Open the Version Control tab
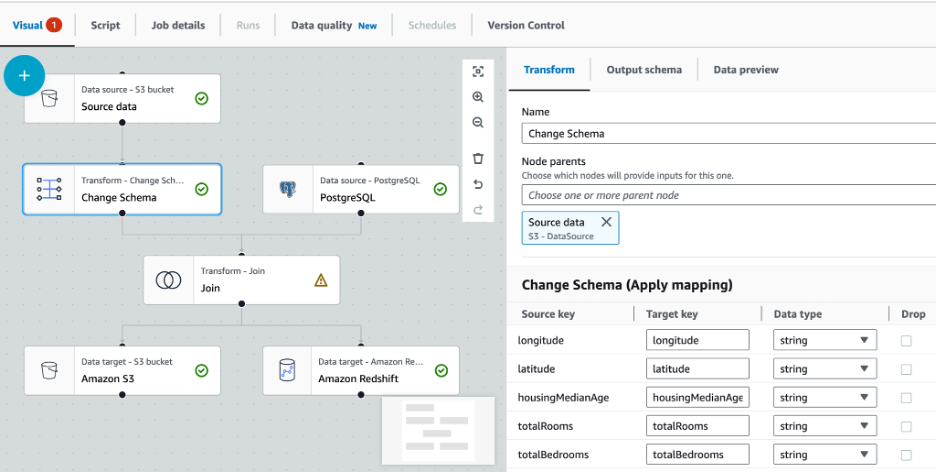This screenshot has height=472, width=936. click(526, 25)
